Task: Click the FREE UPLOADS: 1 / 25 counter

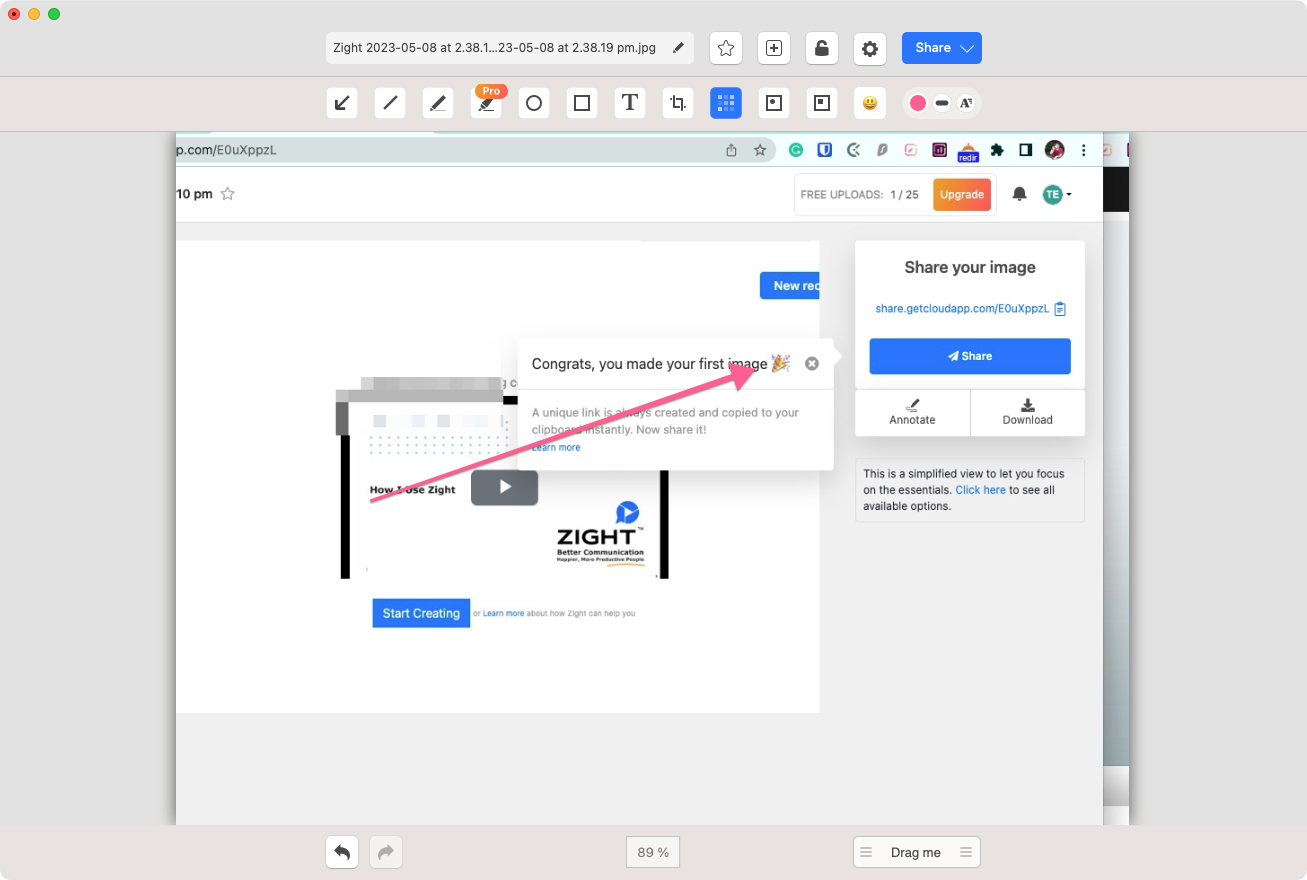Action: (x=860, y=195)
